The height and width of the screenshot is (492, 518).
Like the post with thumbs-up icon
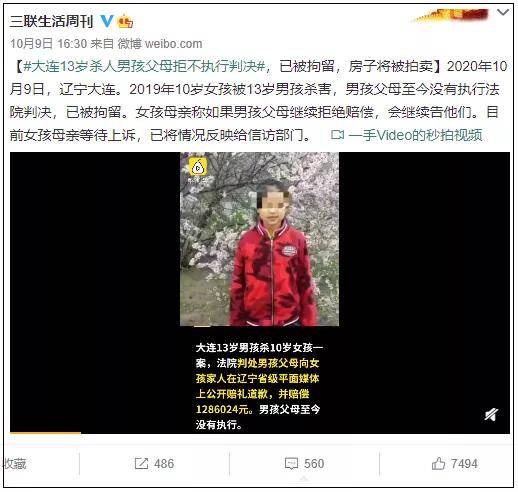click(438, 463)
